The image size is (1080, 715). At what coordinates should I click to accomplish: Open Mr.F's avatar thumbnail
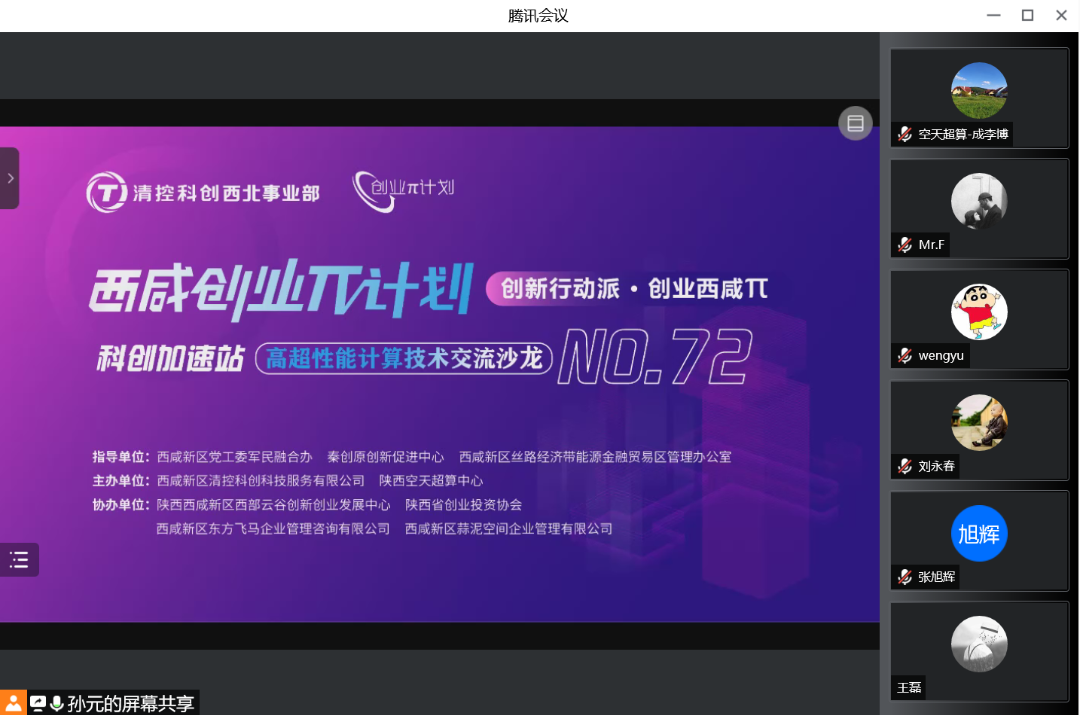(978, 200)
